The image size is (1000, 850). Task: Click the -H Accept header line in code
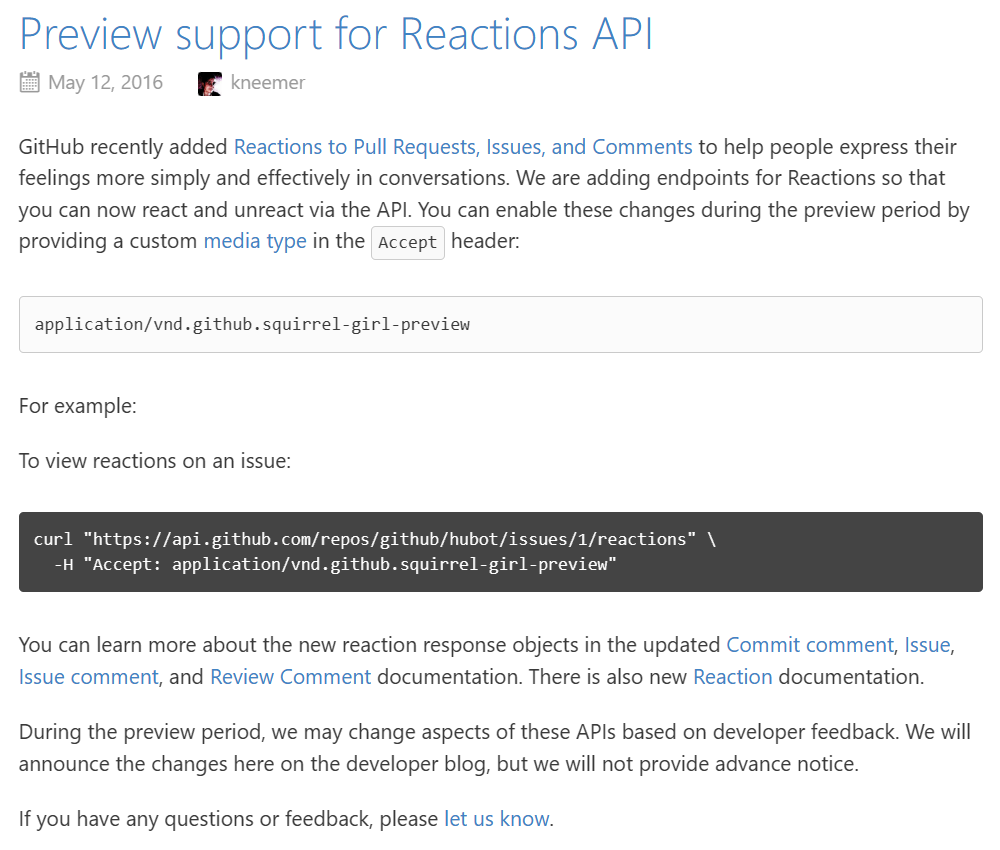[335, 564]
